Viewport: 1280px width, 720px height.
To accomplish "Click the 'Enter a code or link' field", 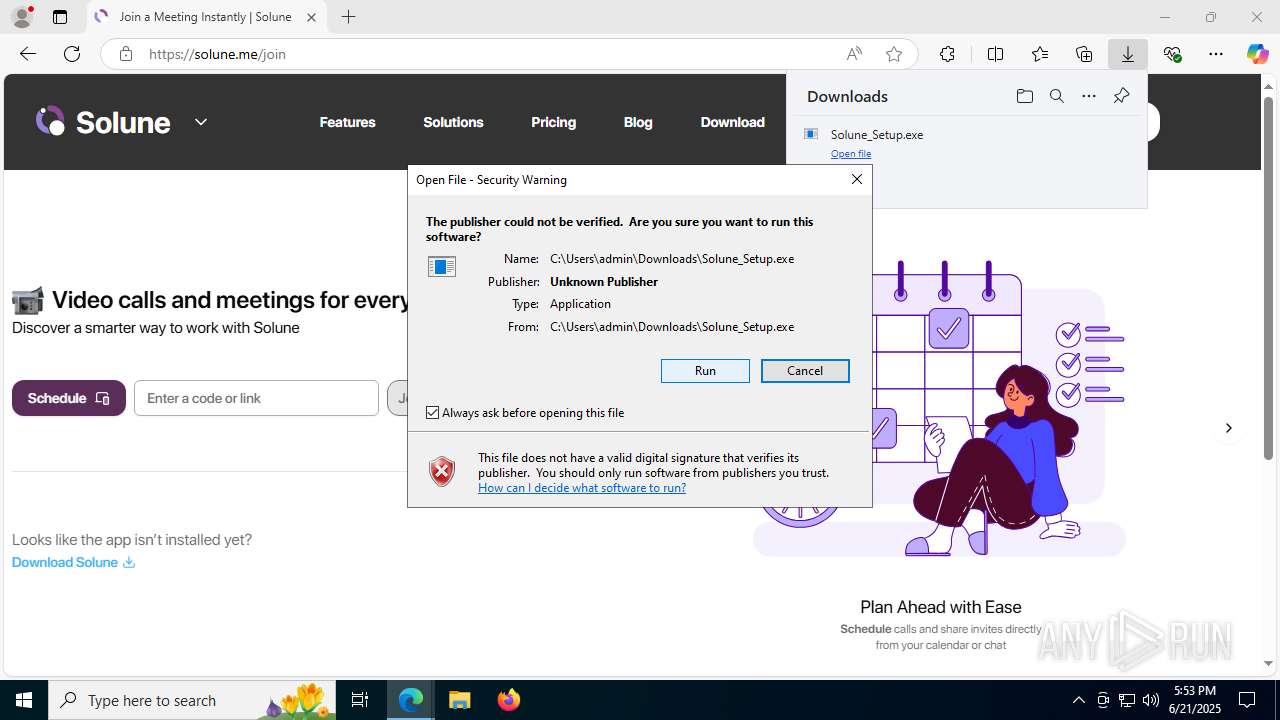I will pos(256,398).
